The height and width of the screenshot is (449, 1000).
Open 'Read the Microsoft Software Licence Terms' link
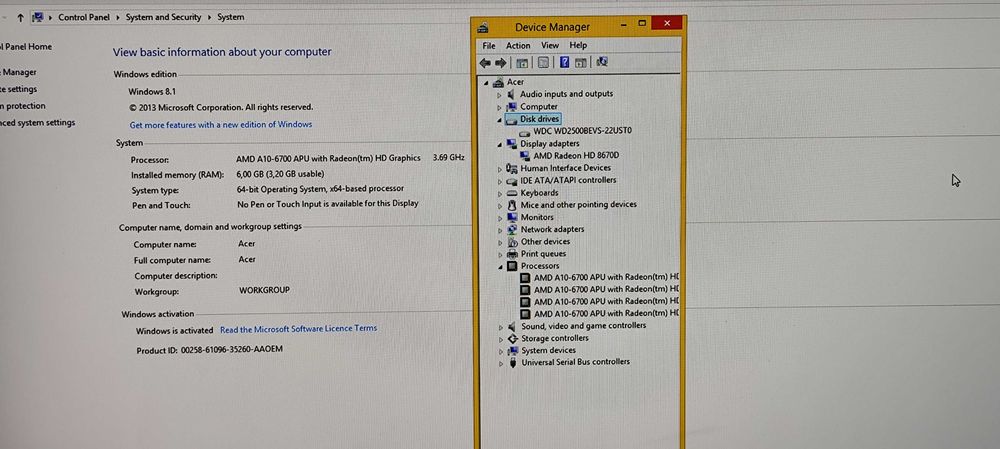[298, 329]
